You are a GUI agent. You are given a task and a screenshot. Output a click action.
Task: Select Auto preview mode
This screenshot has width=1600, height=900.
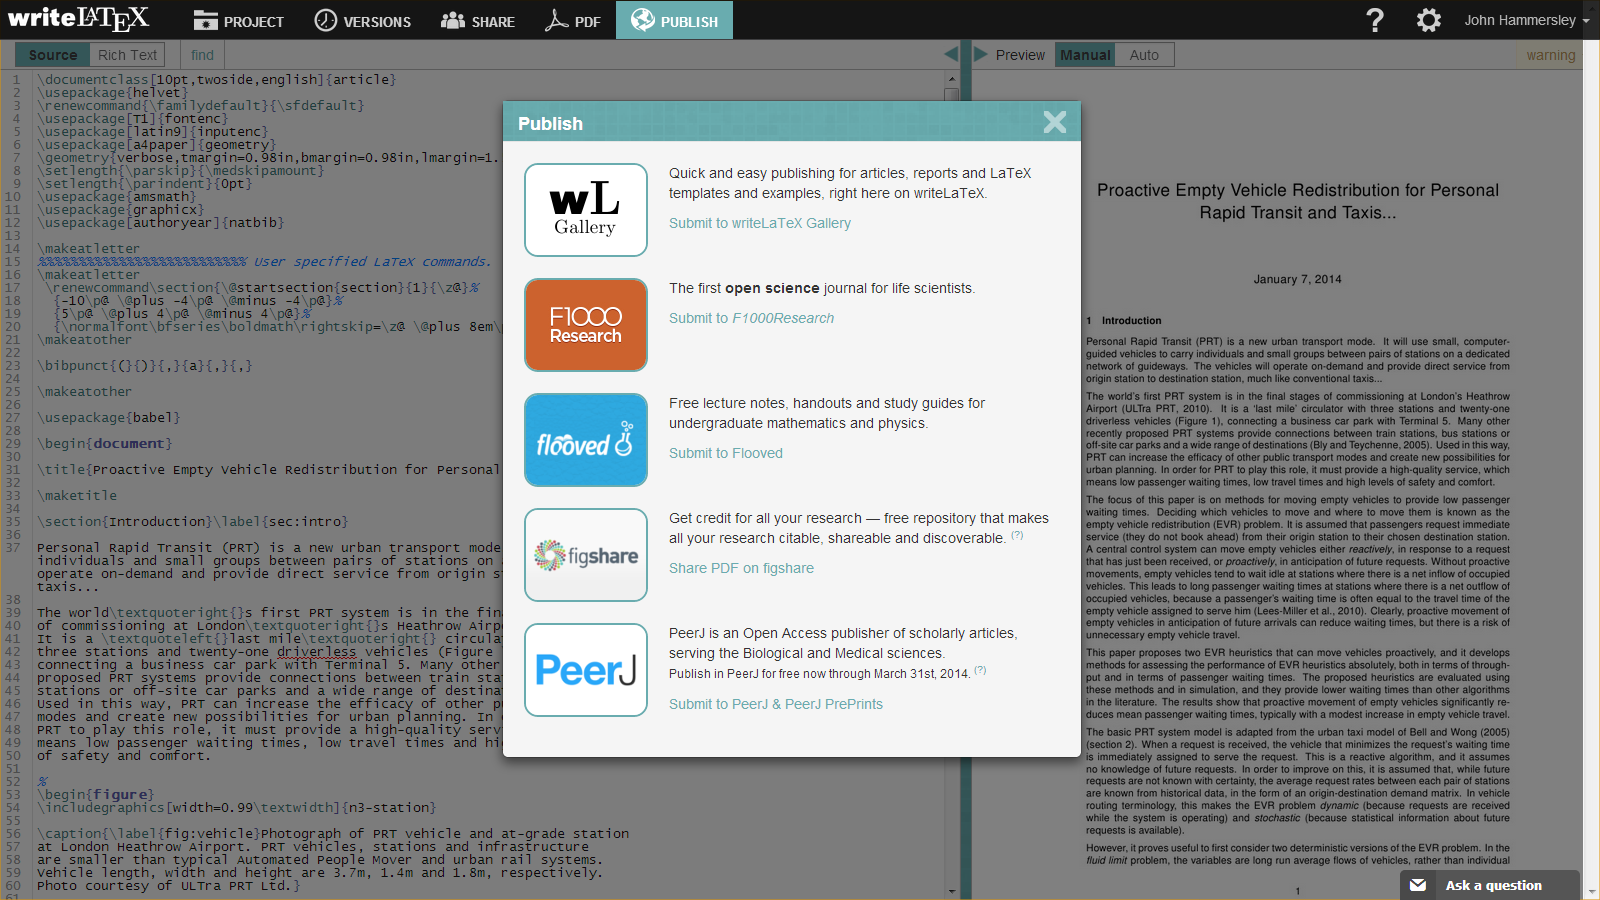point(1144,55)
